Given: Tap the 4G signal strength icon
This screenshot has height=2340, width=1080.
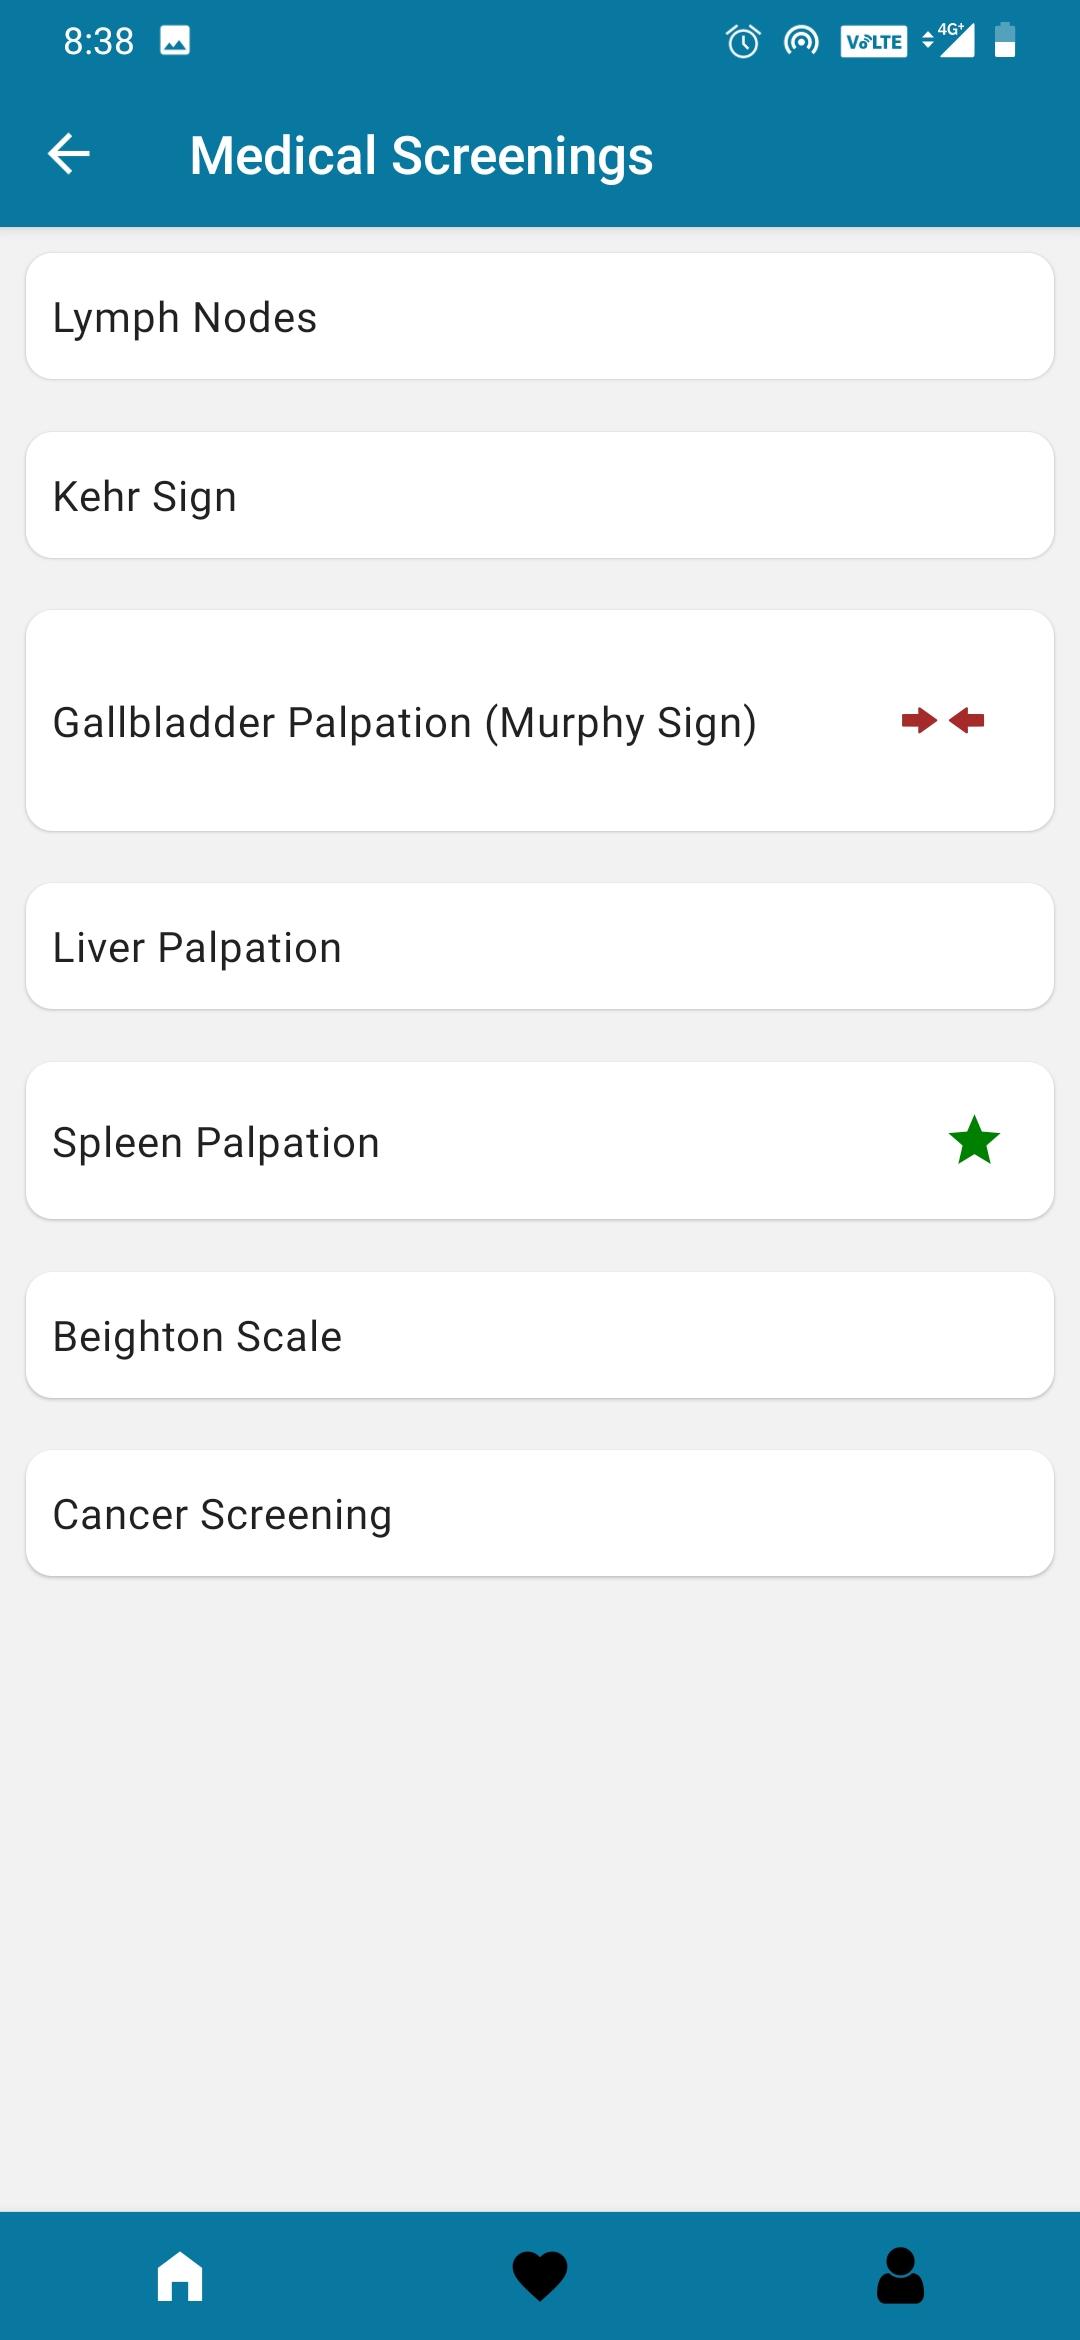Looking at the screenshot, I should pos(949,41).
